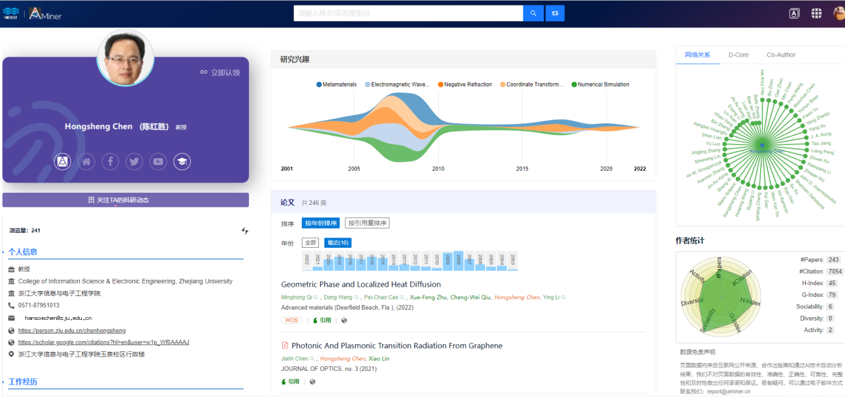Click the 工作经历 section heading
Viewport: 845px width, 397px height.
tap(23, 382)
